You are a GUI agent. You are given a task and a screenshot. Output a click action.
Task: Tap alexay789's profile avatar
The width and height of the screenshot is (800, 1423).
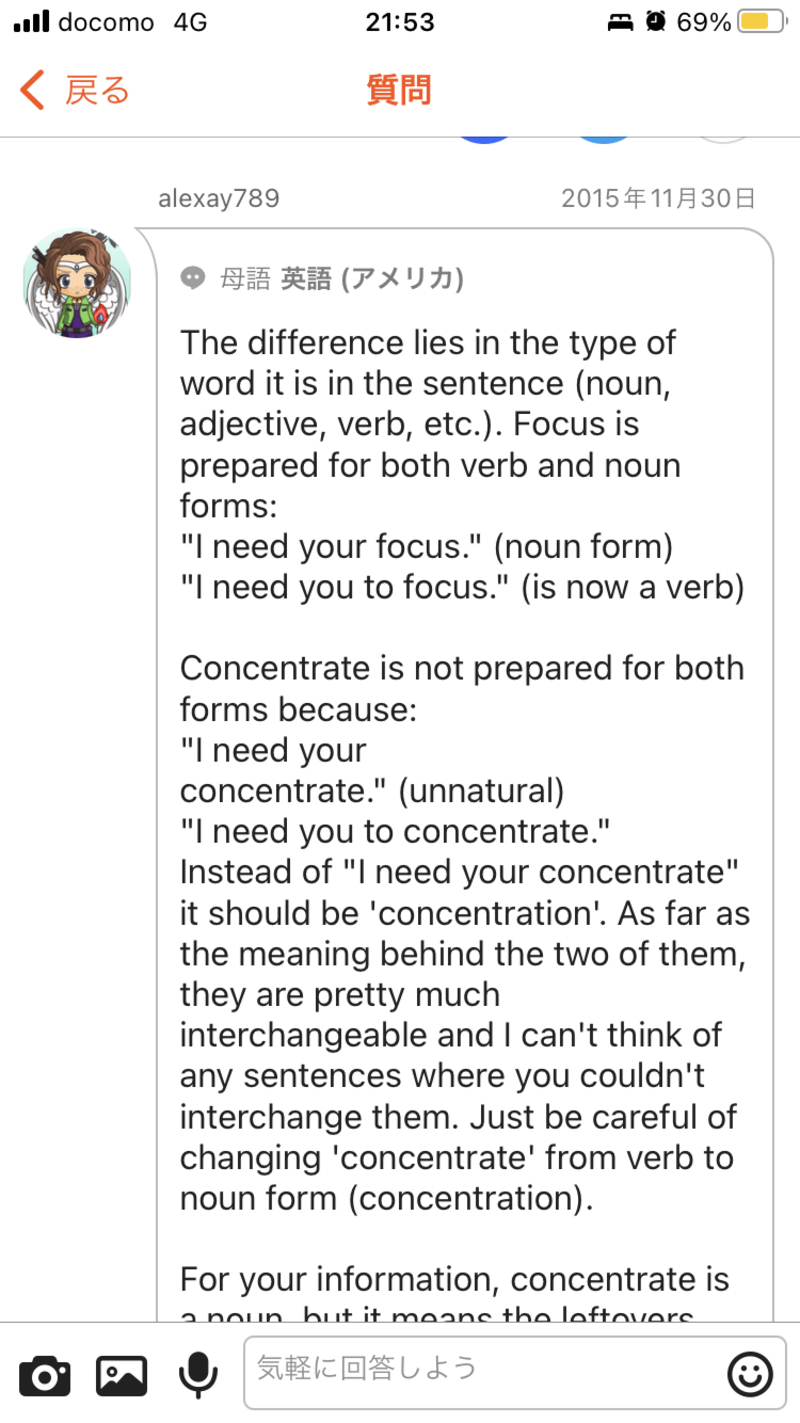pos(78,284)
